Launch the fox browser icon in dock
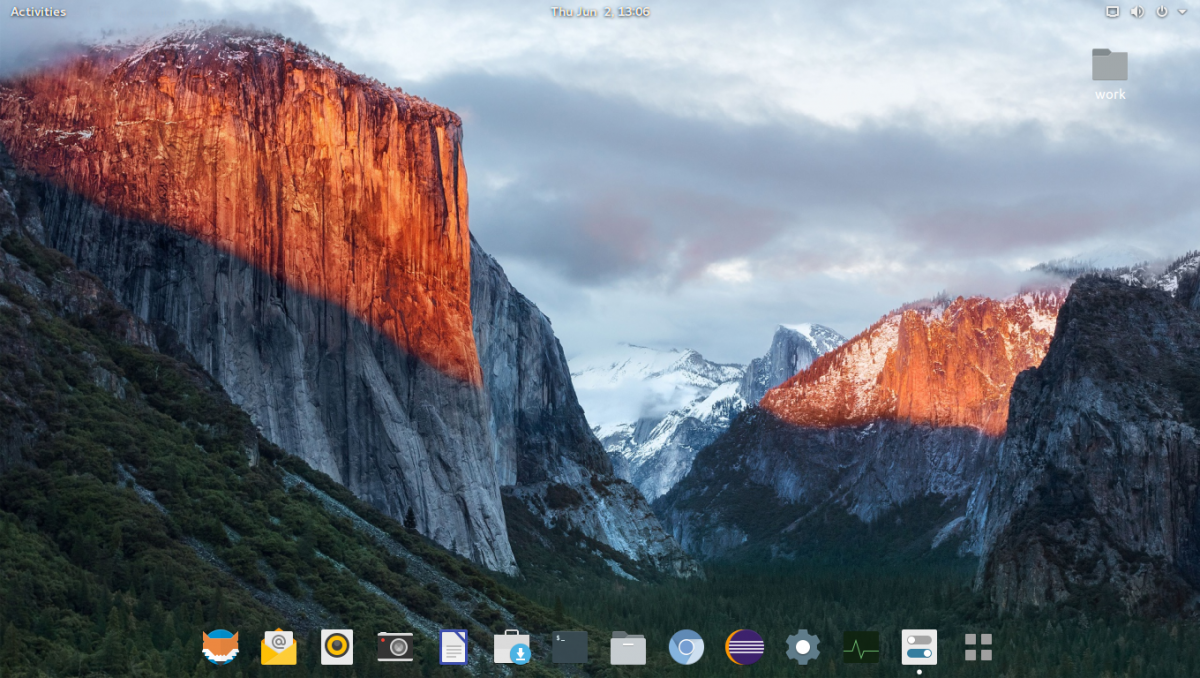Image resolution: width=1200 pixels, height=678 pixels. [x=221, y=647]
